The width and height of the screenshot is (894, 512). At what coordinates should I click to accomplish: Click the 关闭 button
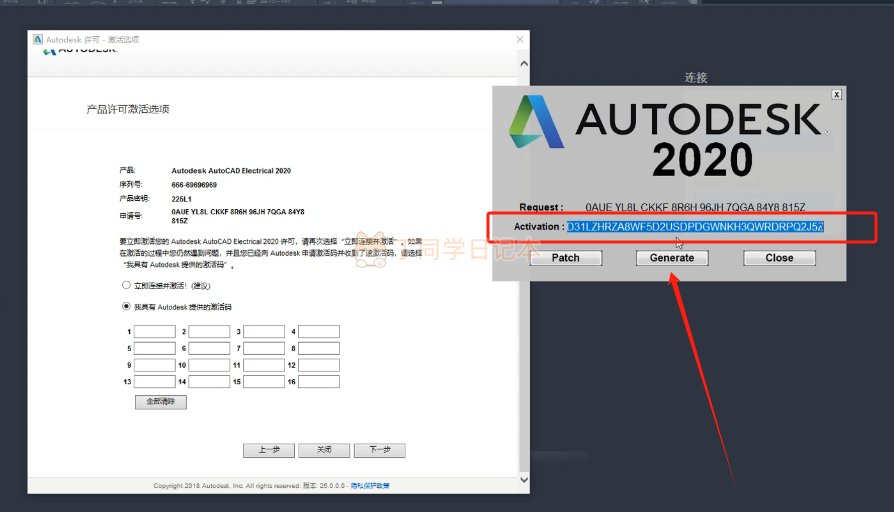click(x=324, y=450)
